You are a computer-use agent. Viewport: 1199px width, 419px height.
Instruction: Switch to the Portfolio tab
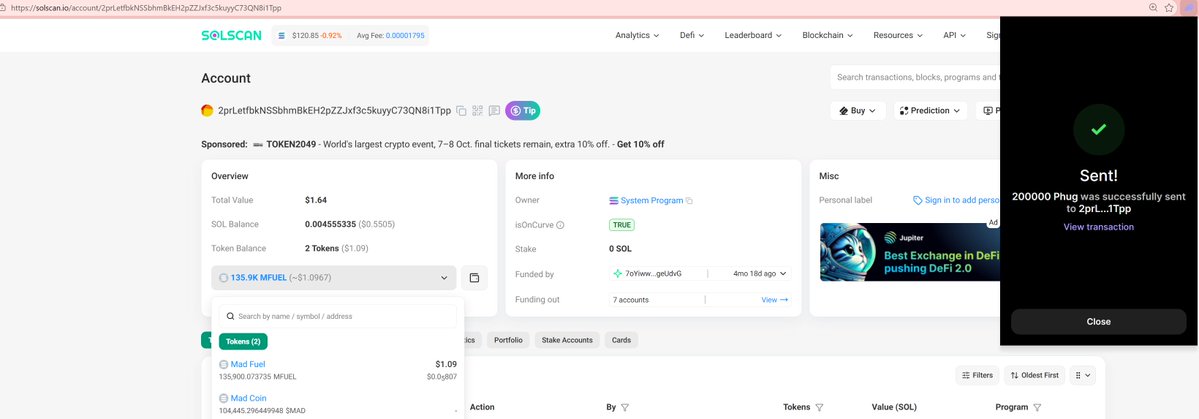[509, 340]
